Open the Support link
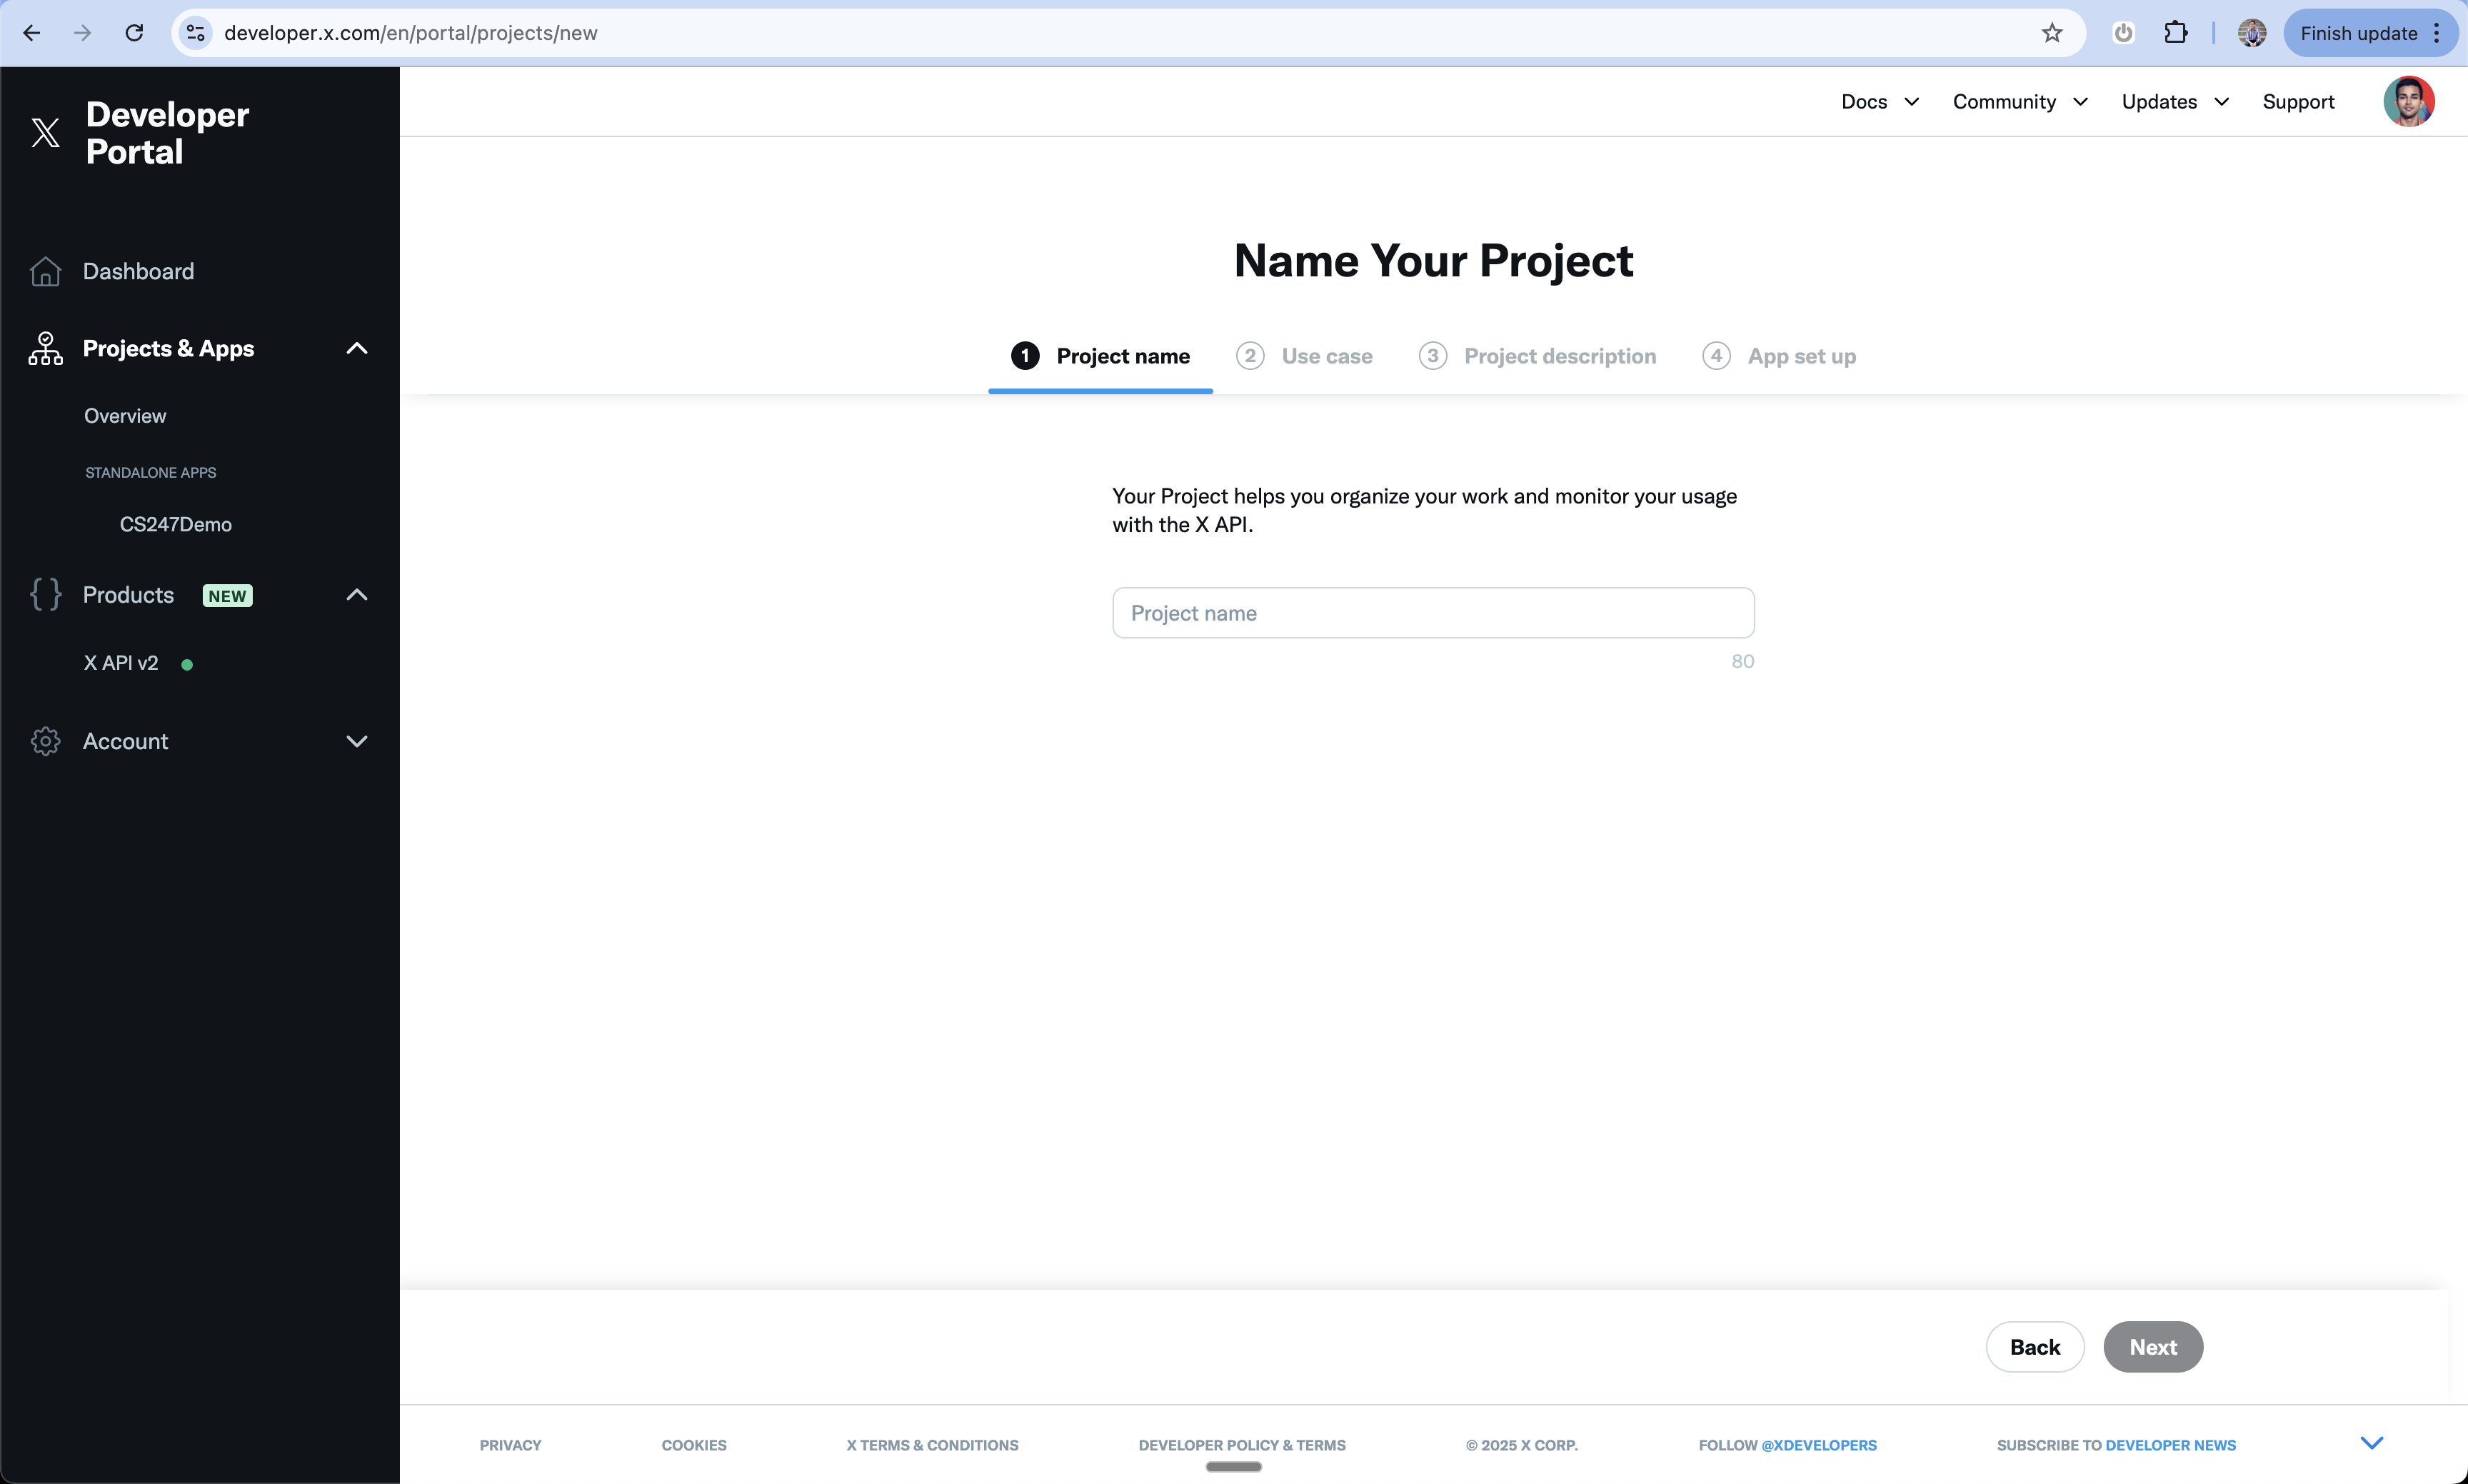This screenshot has height=1484, width=2468. pyautogui.click(x=2298, y=102)
